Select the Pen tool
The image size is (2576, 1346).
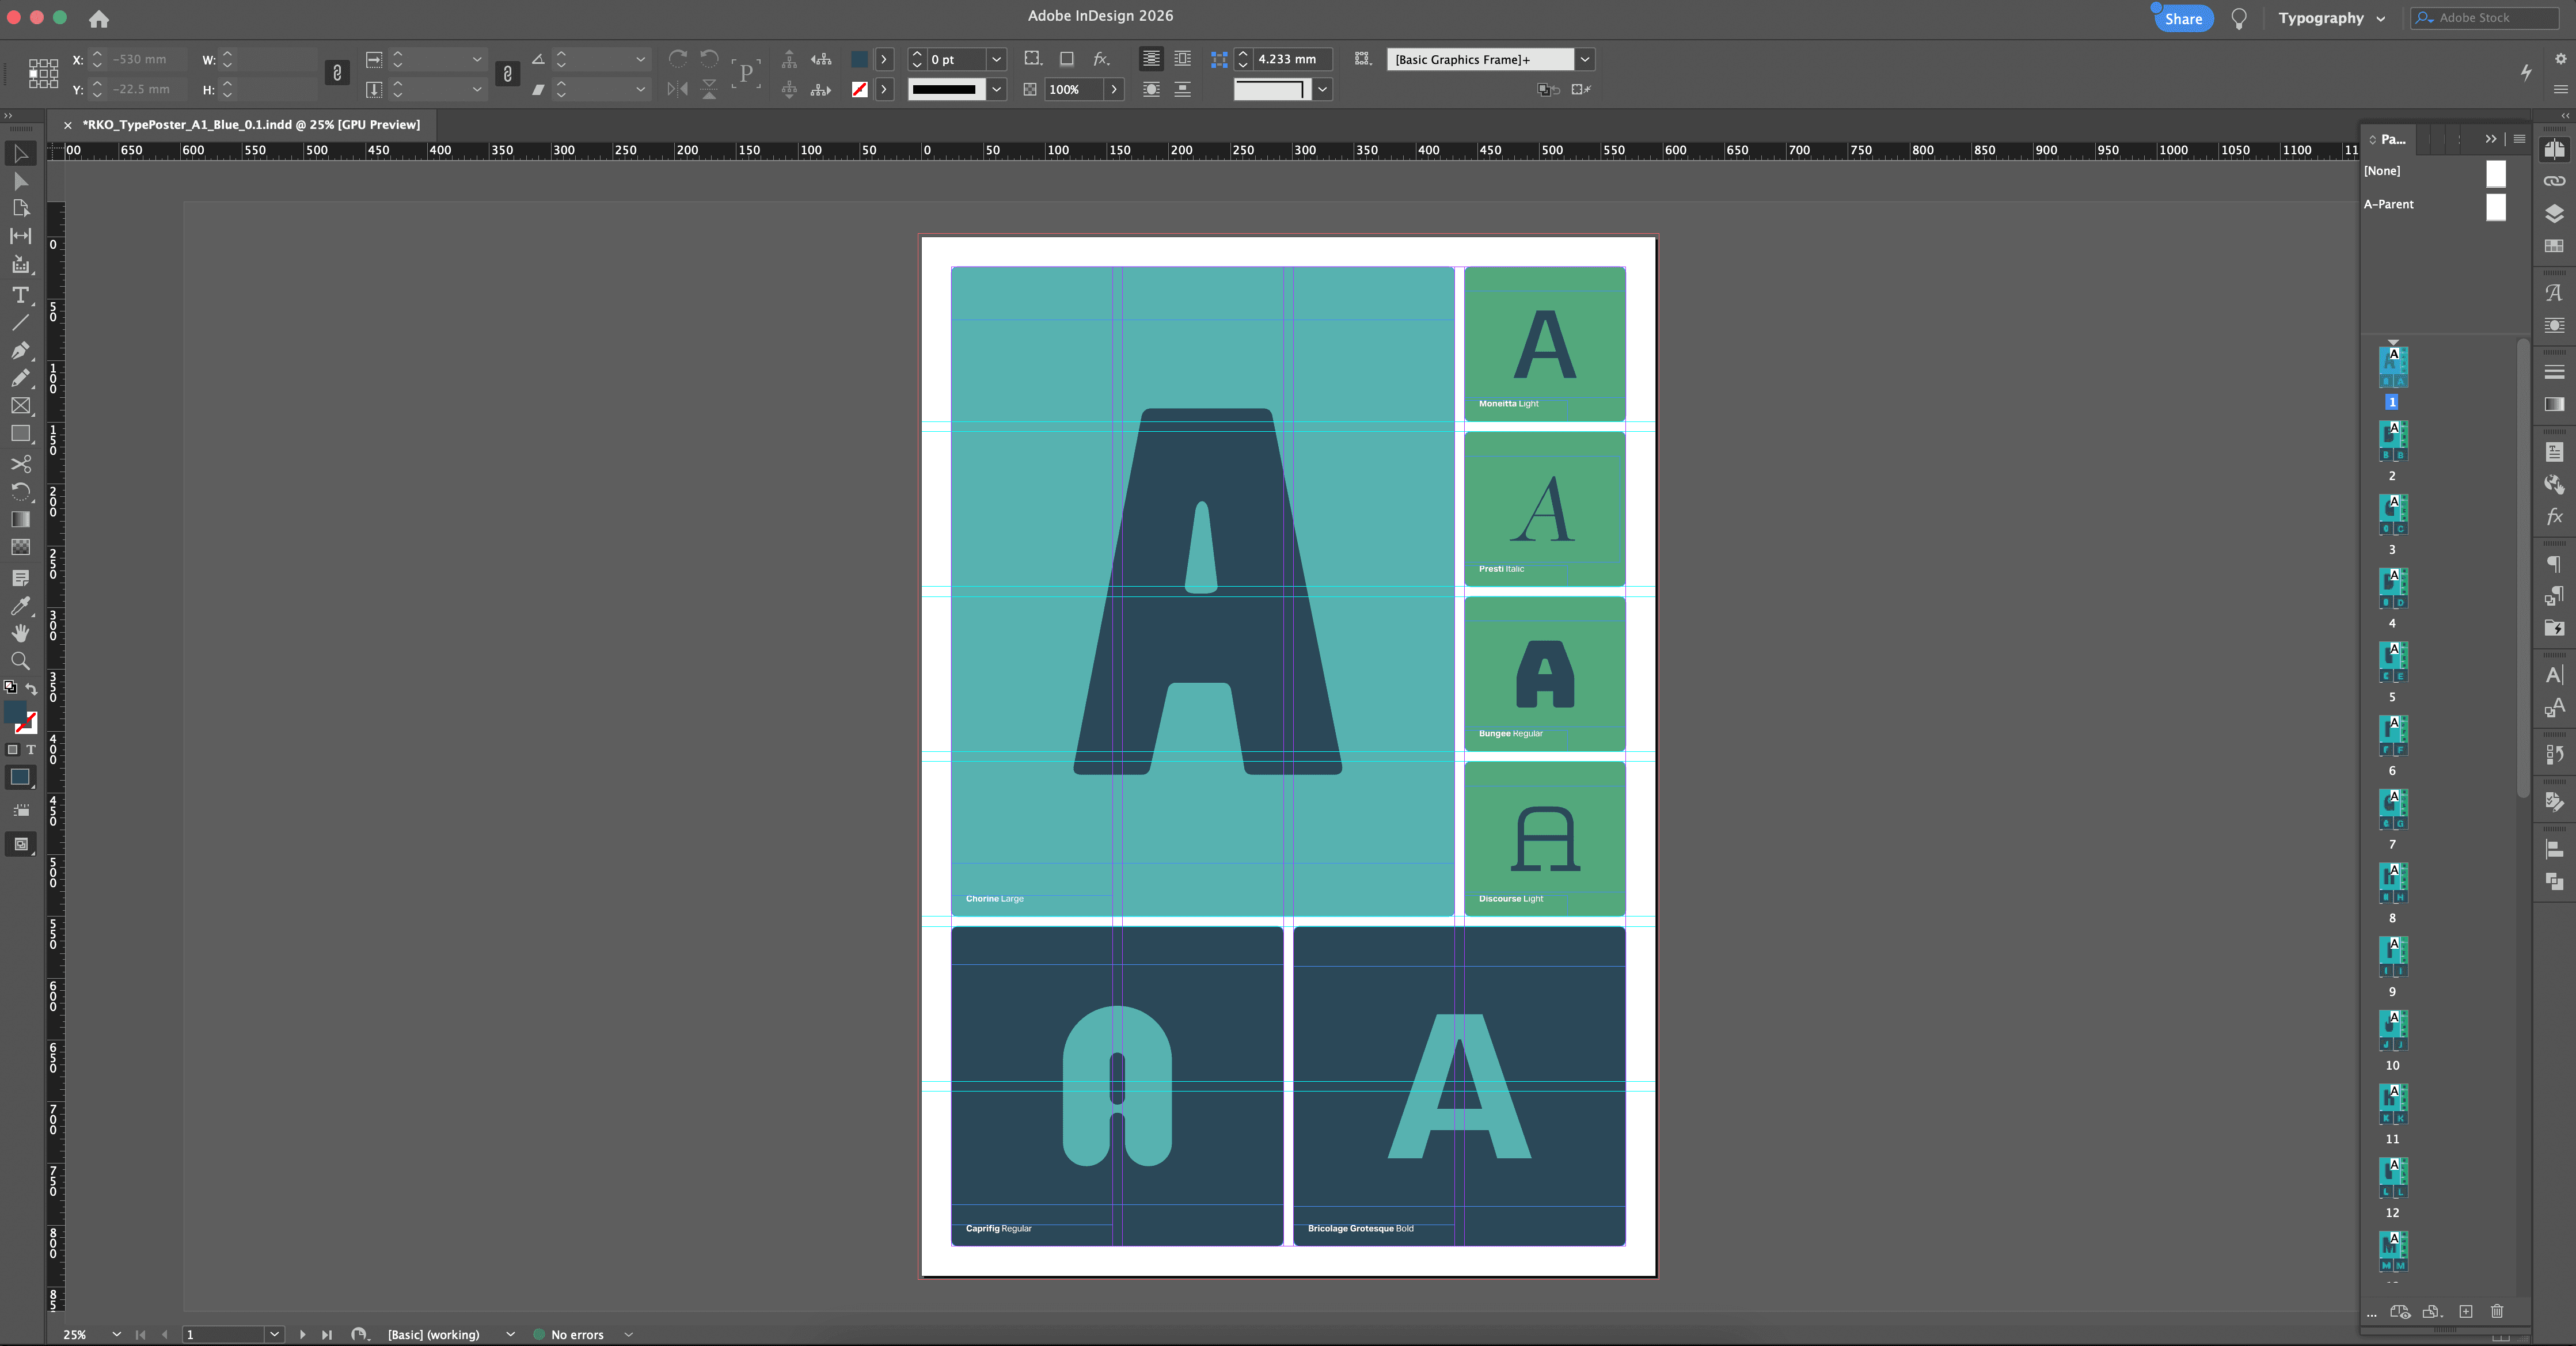point(20,350)
